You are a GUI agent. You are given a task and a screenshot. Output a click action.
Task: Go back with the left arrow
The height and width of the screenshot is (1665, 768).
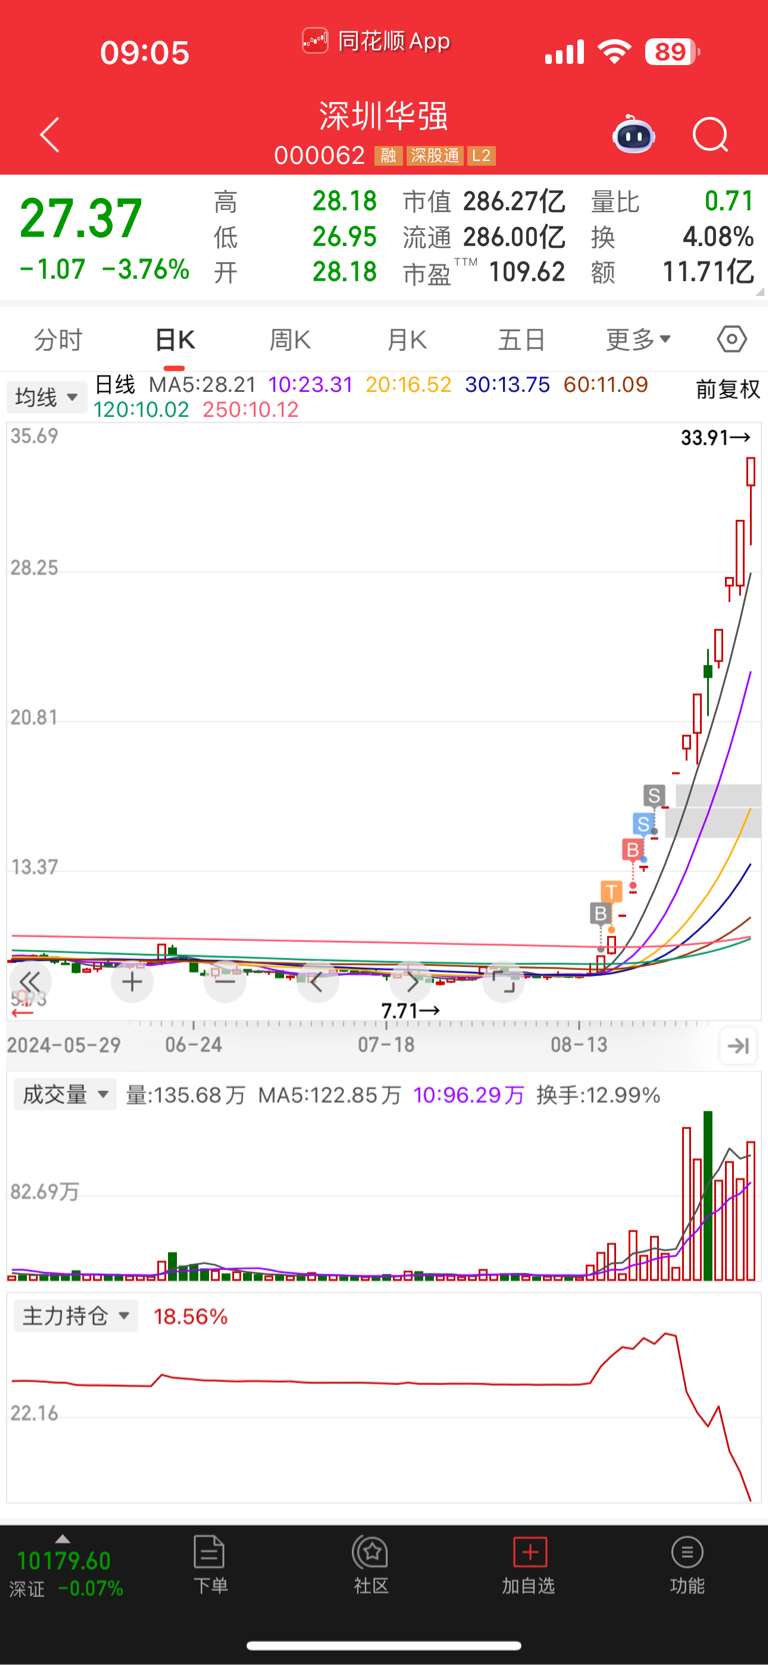click(50, 135)
